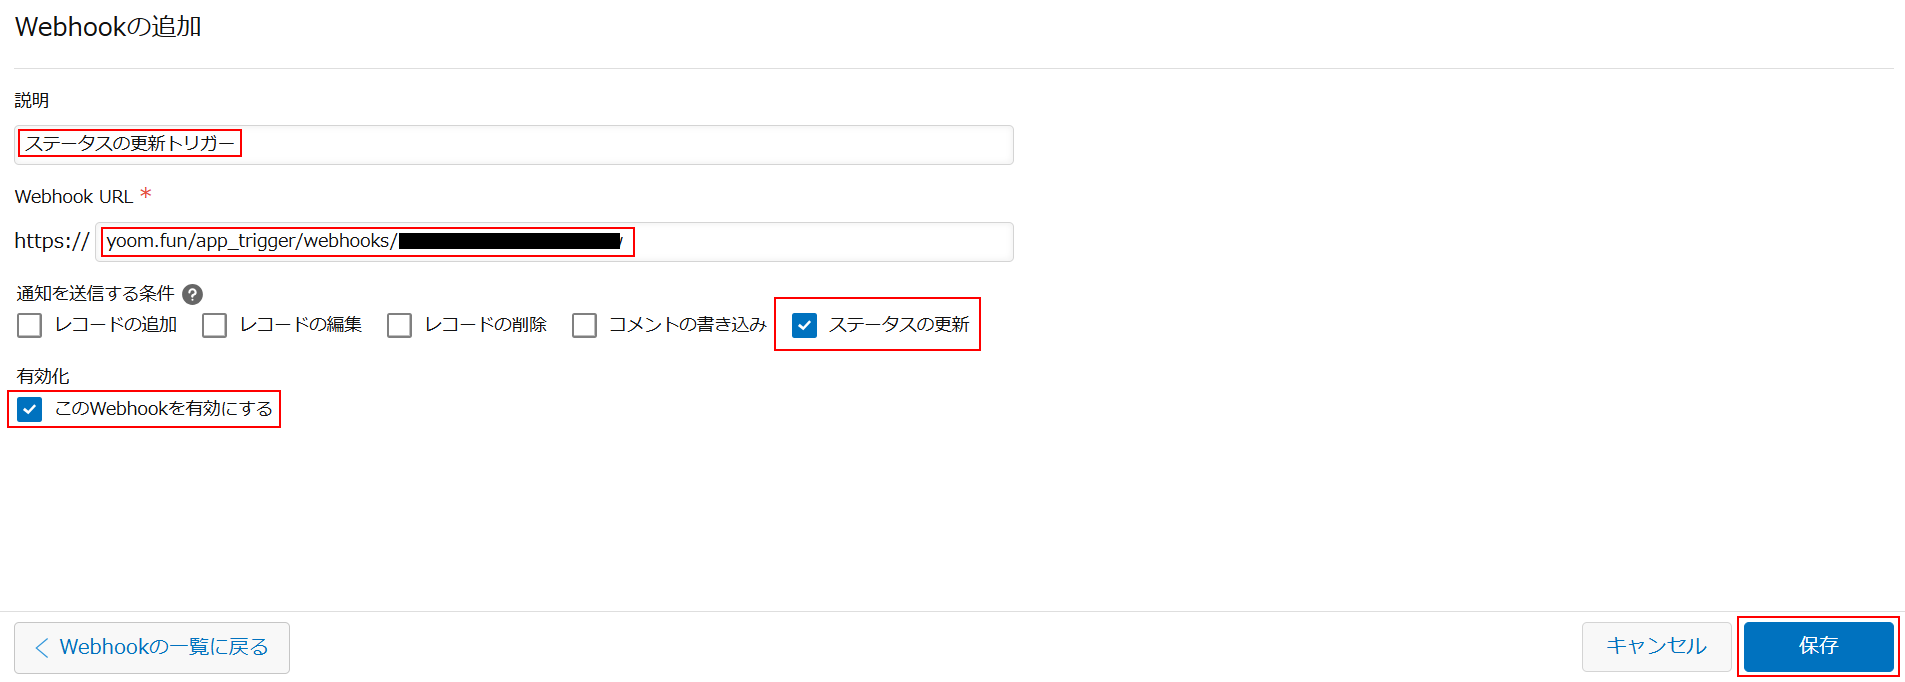1905x682 pixels.
Task: Click the 有効化 section label
Action: tap(43, 376)
